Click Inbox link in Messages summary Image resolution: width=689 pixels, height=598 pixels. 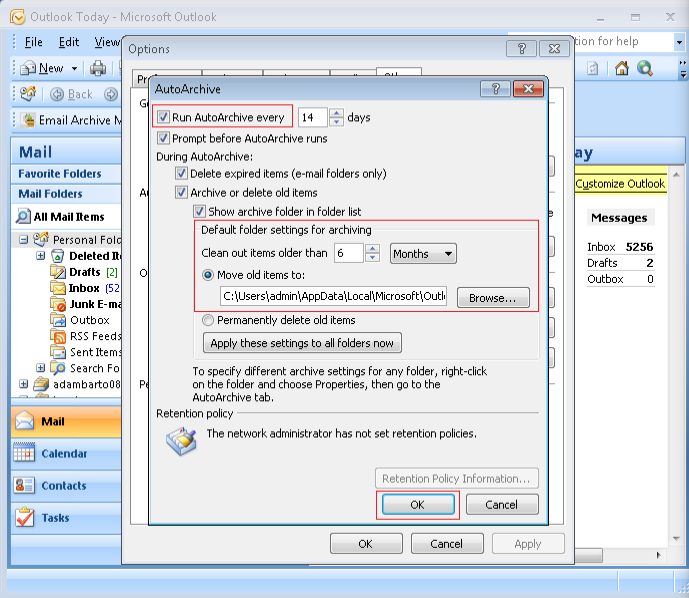point(601,247)
